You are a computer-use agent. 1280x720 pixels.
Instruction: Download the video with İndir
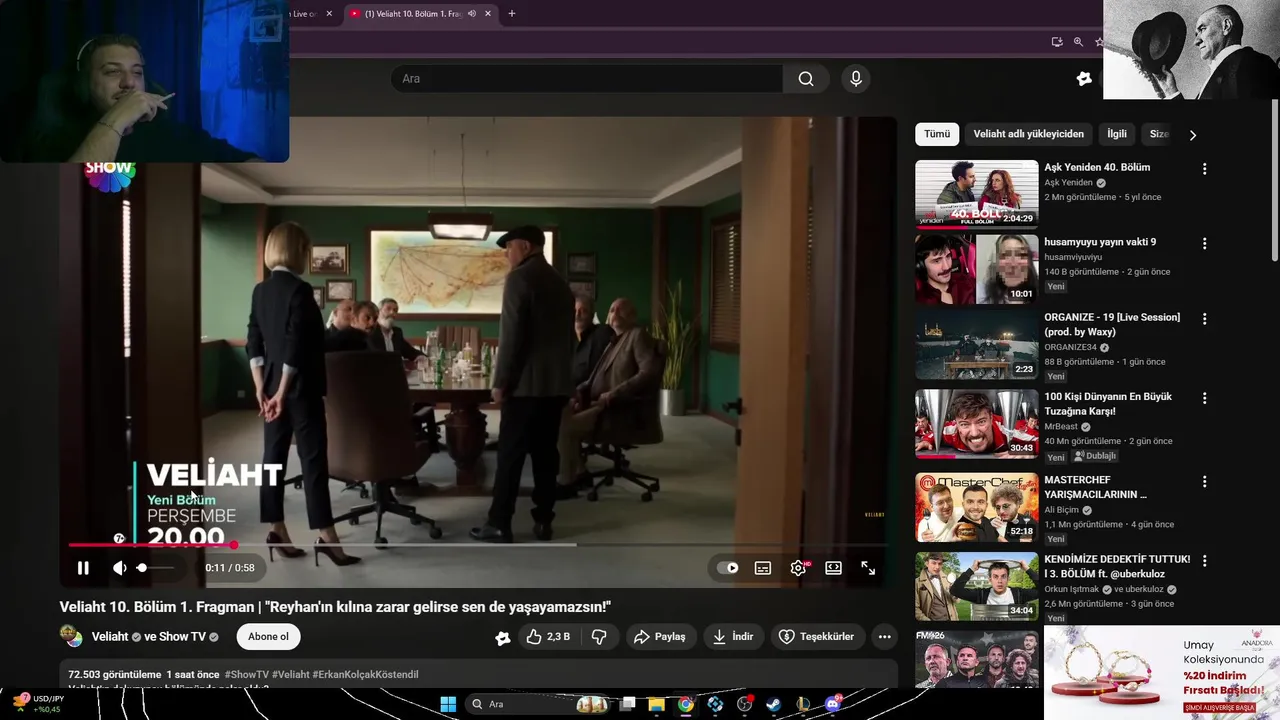click(x=733, y=637)
